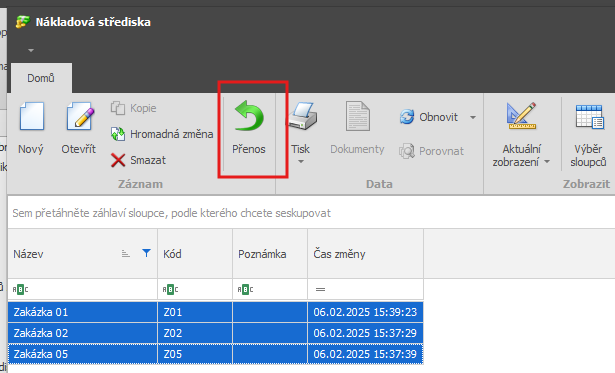This screenshot has width=615, height=373.
Task: Click the 06.02.2025 15:37:39 timestamp cell
Action: [x=366, y=354]
